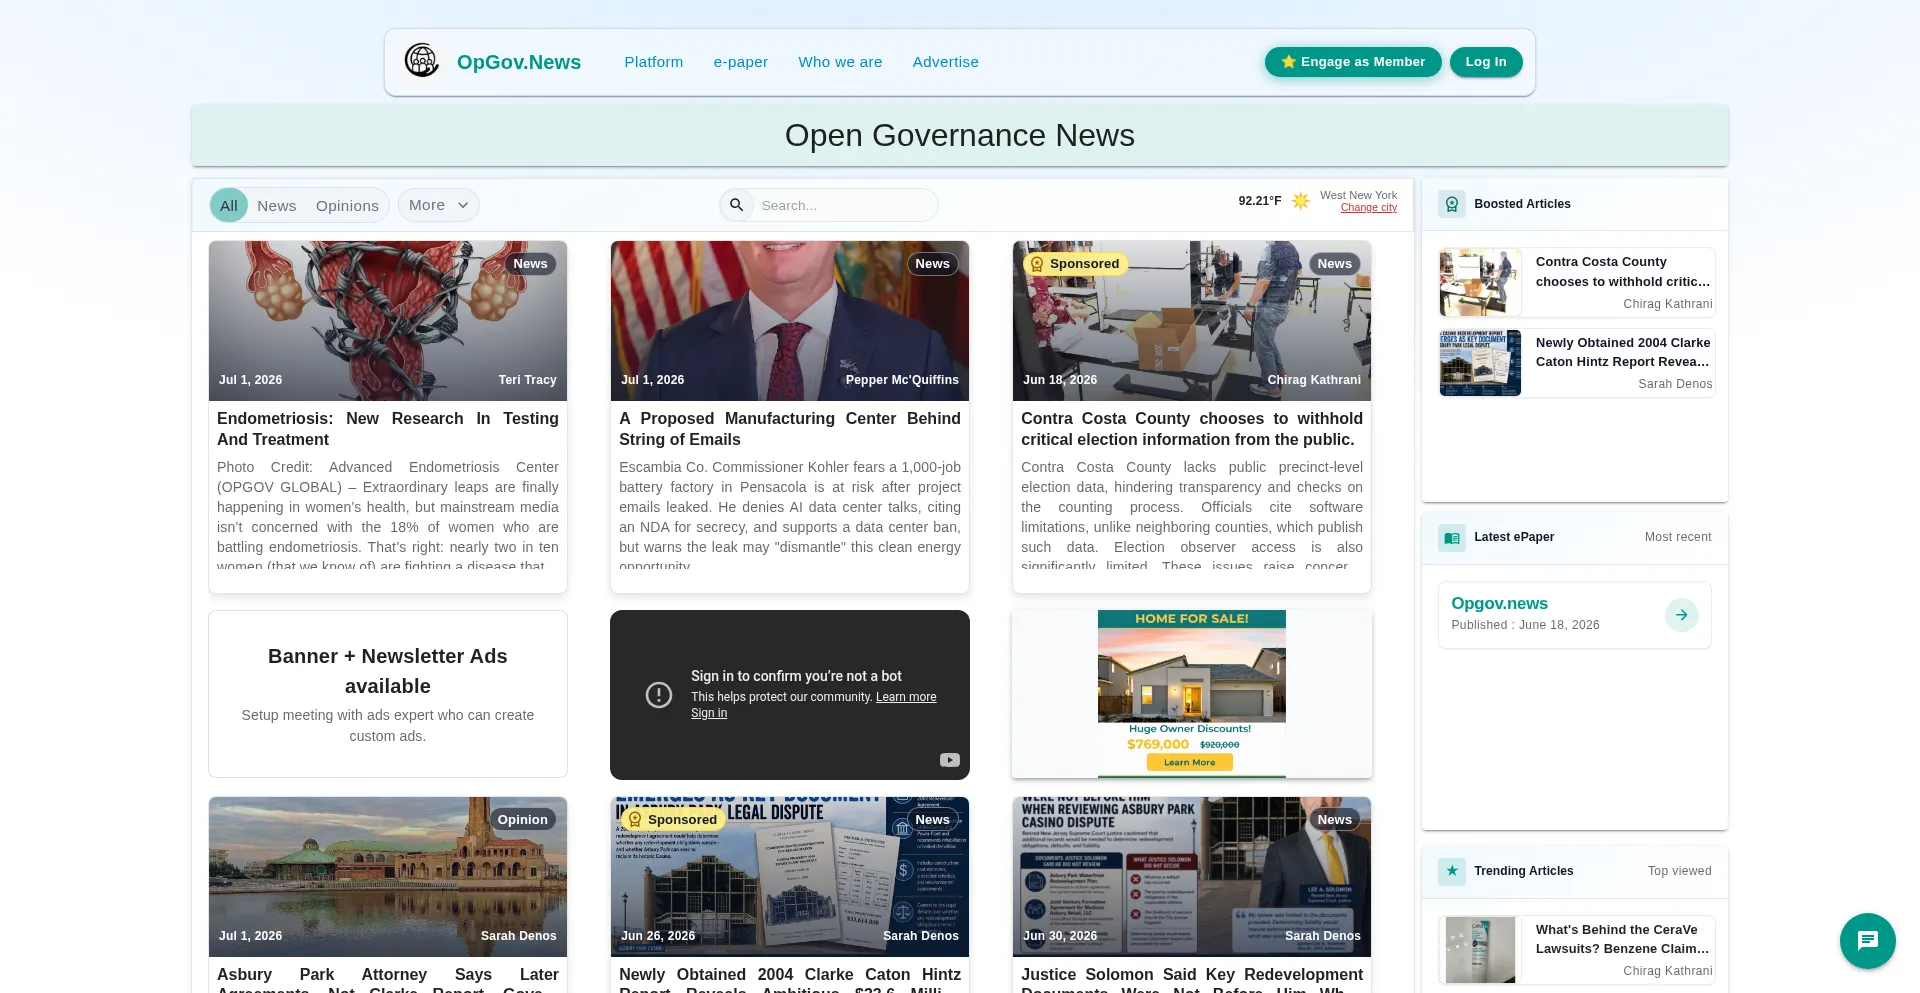Click the Trending Articles star icon
1920x993 pixels.
coord(1452,871)
